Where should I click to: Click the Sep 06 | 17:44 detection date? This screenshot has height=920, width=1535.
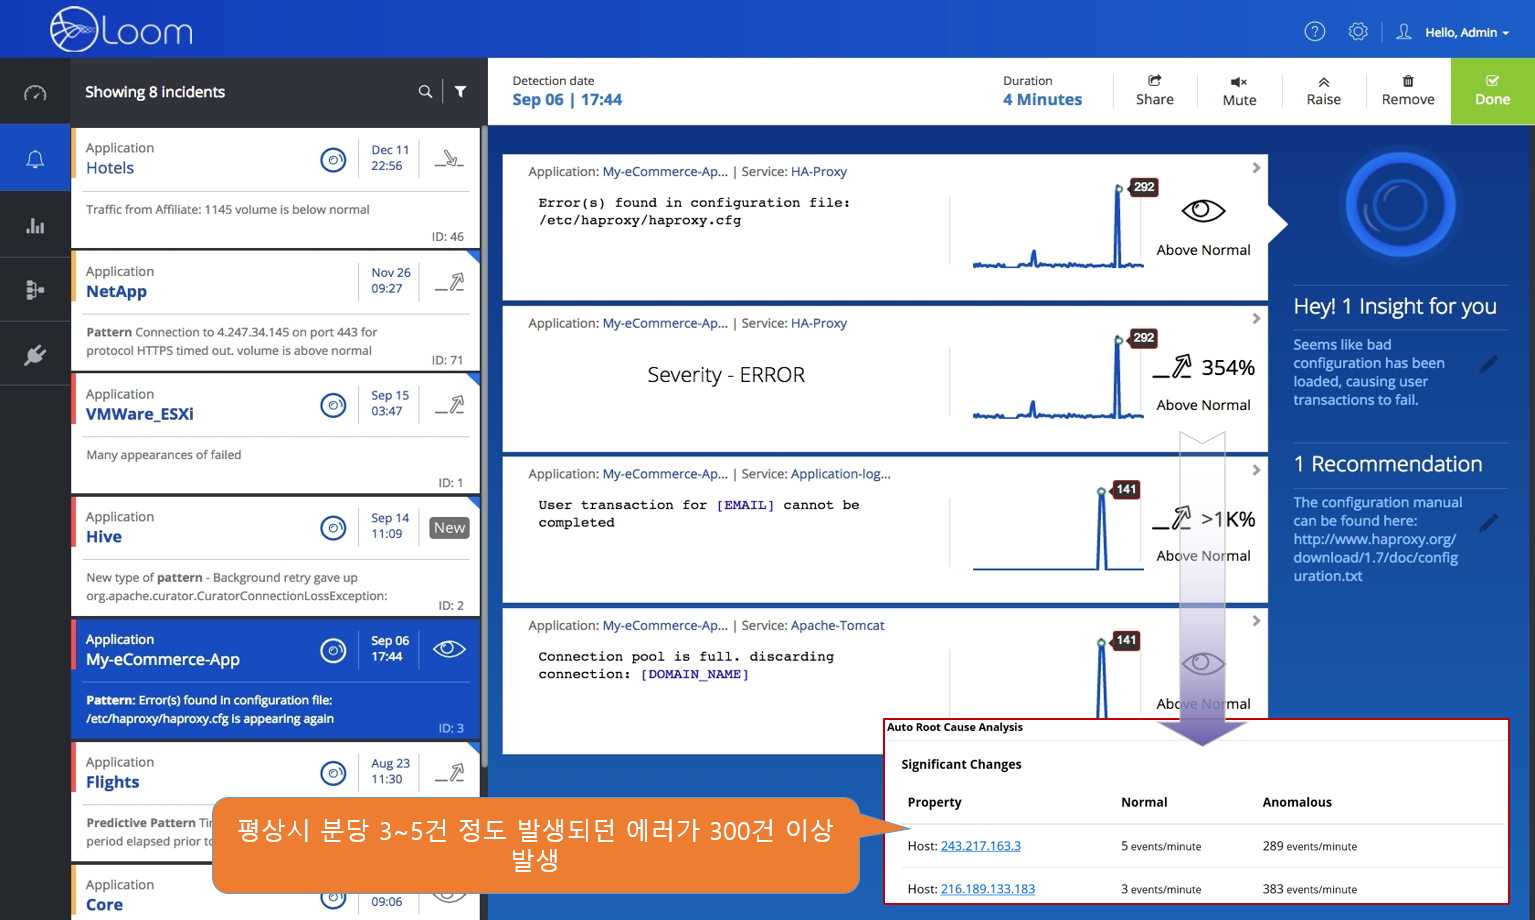coord(567,100)
